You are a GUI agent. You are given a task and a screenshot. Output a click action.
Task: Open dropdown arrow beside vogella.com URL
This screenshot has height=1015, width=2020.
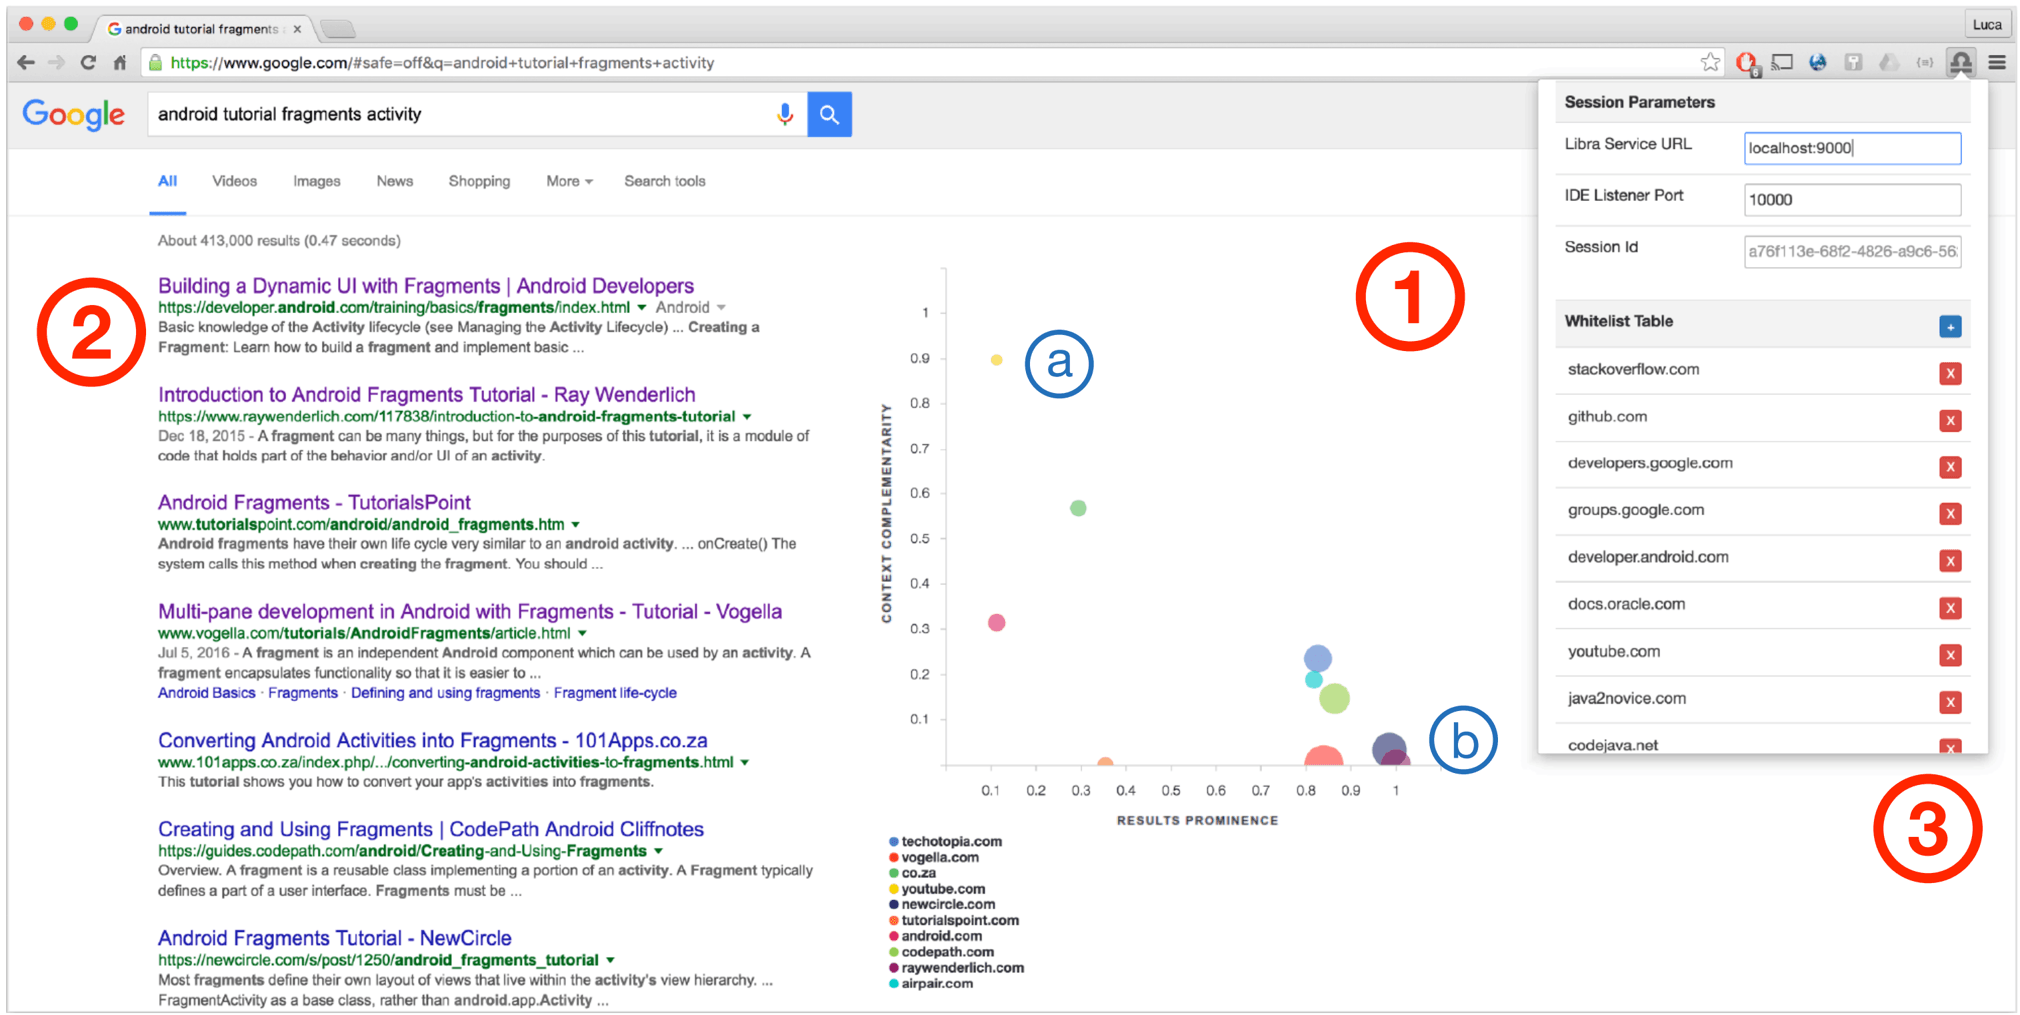(582, 634)
